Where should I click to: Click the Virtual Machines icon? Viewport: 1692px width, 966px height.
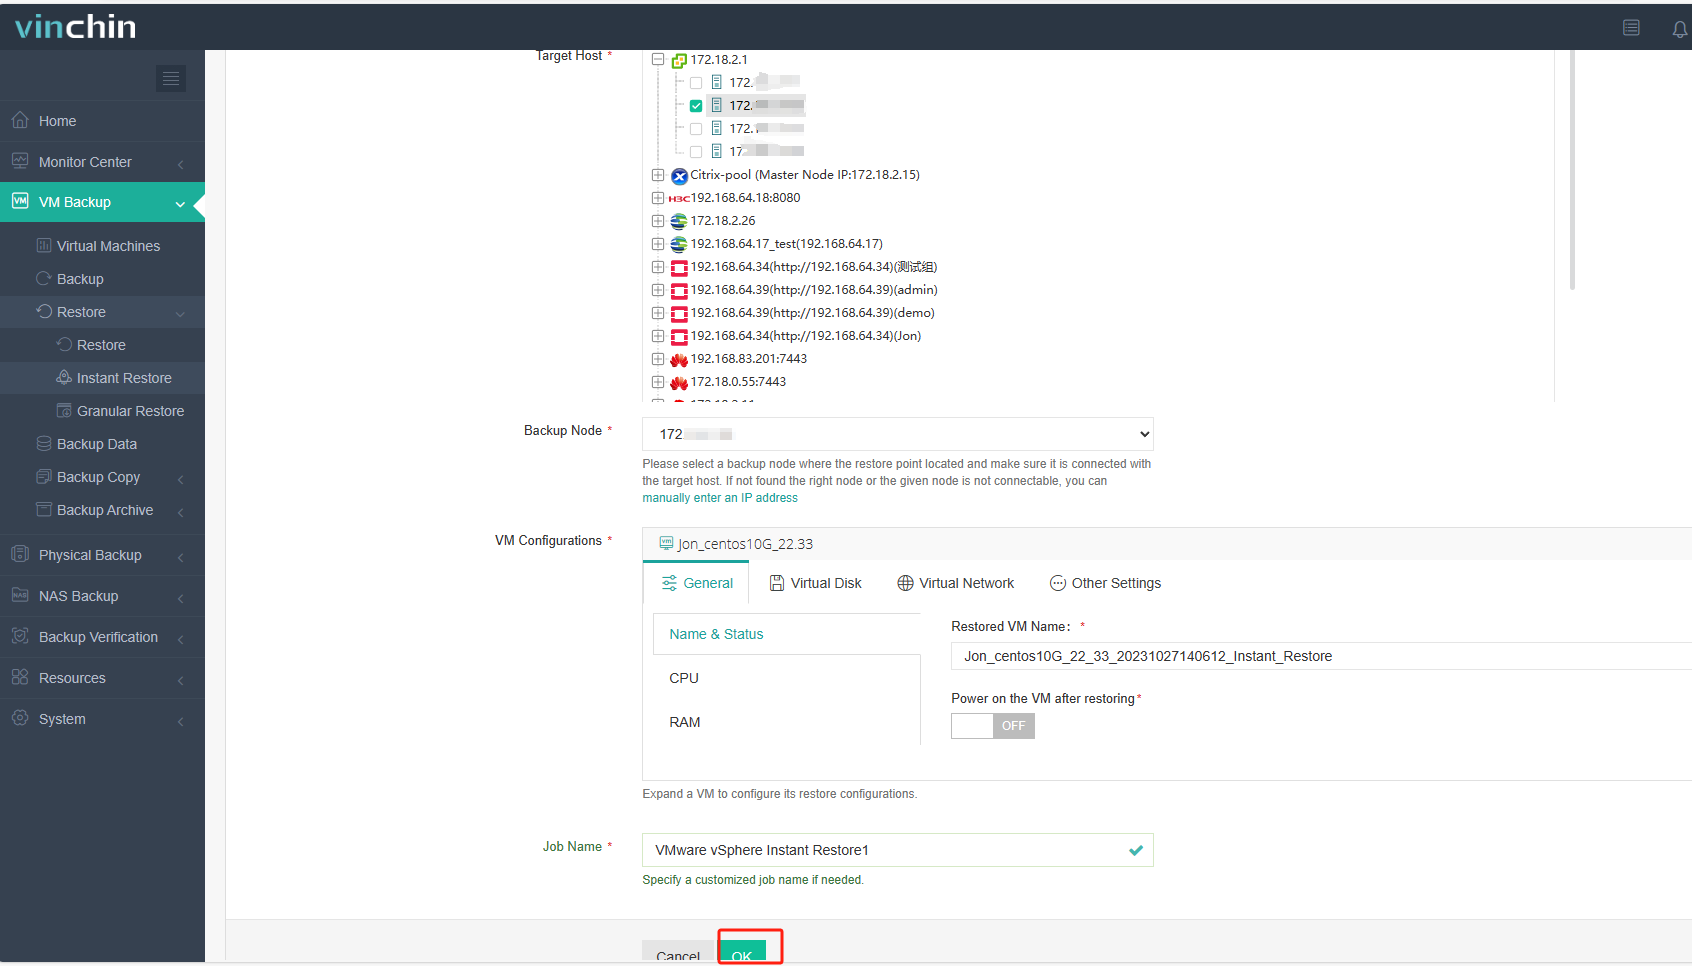pos(44,245)
